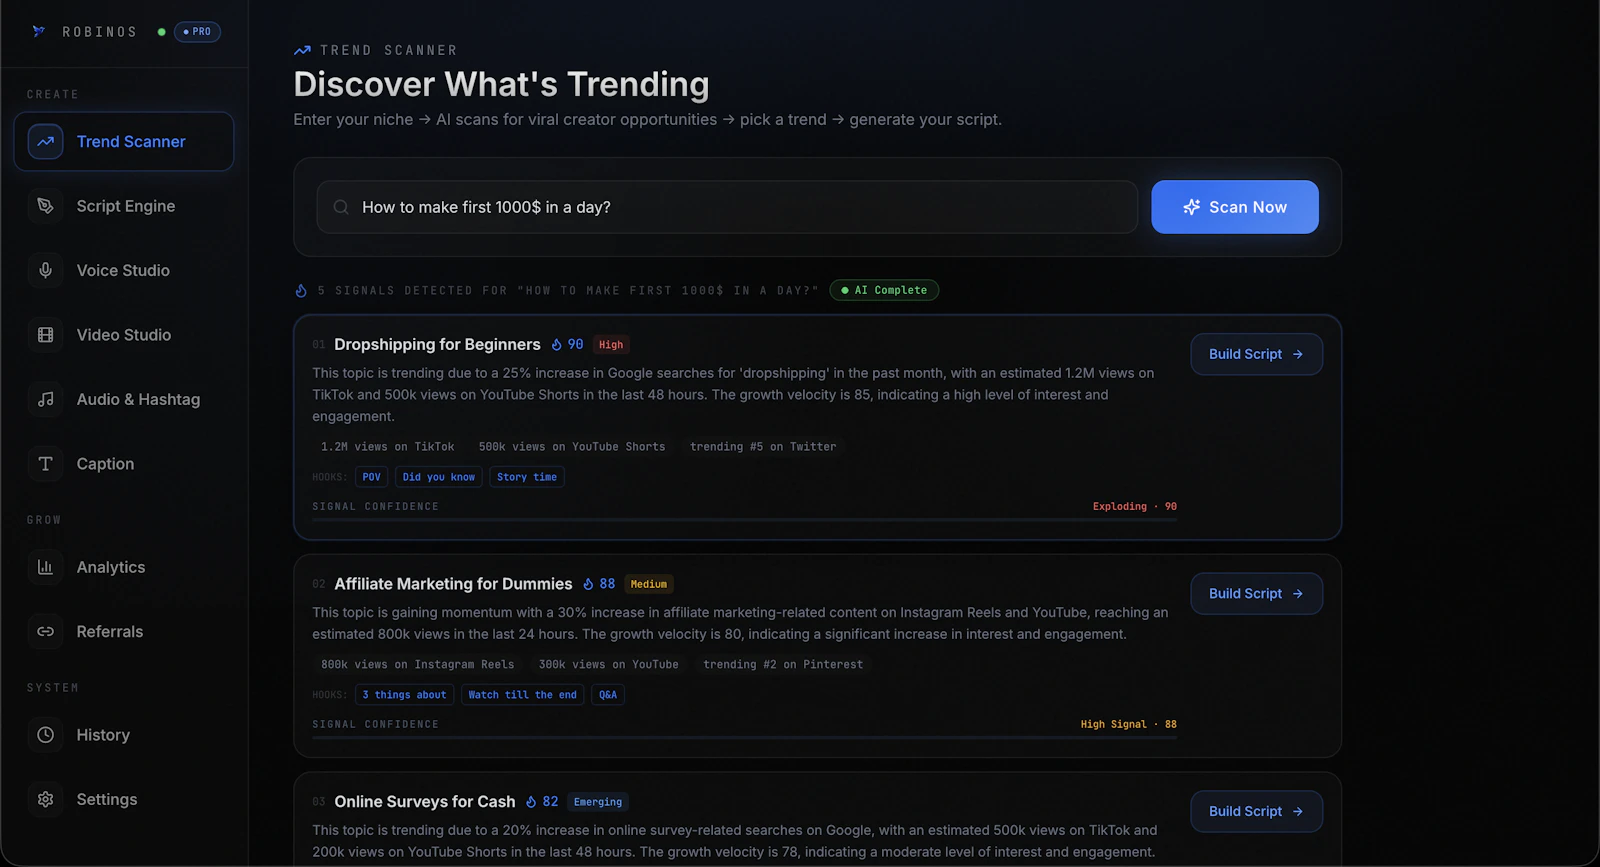Build Script for Online Surveys for Cash

click(x=1256, y=812)
